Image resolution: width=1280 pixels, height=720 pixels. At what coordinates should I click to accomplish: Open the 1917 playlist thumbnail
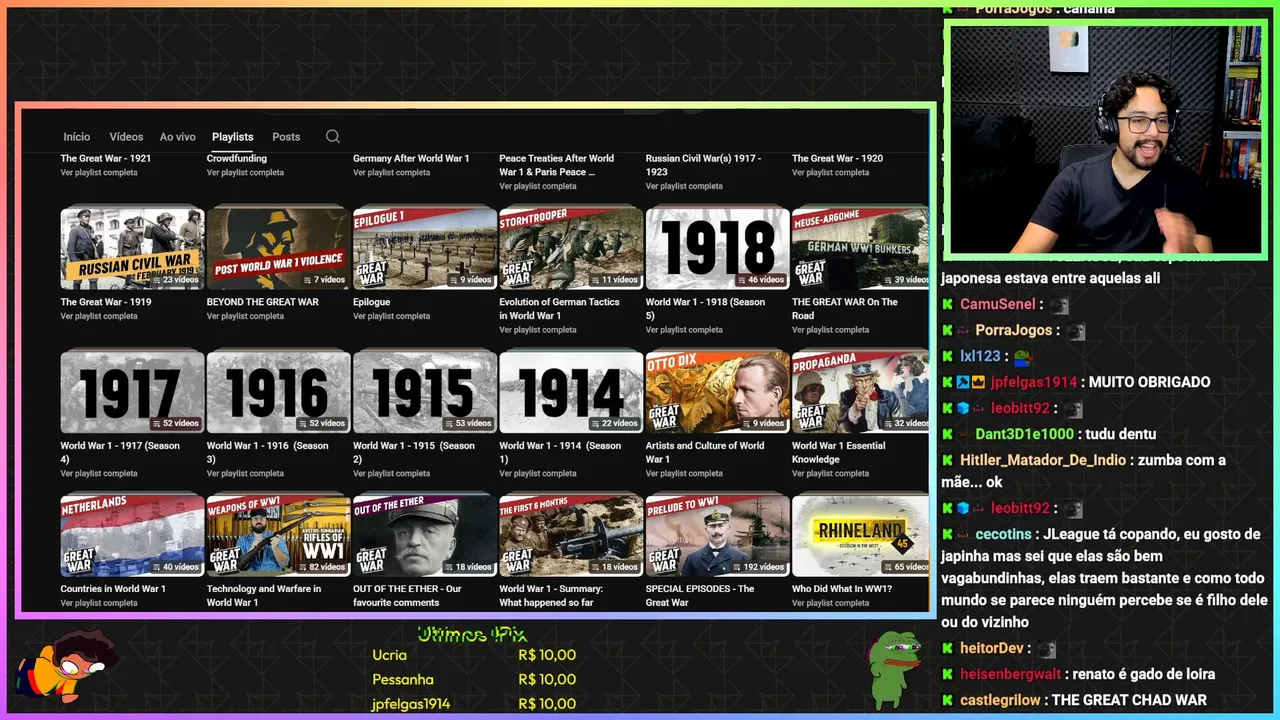click(x=132, y=392)
